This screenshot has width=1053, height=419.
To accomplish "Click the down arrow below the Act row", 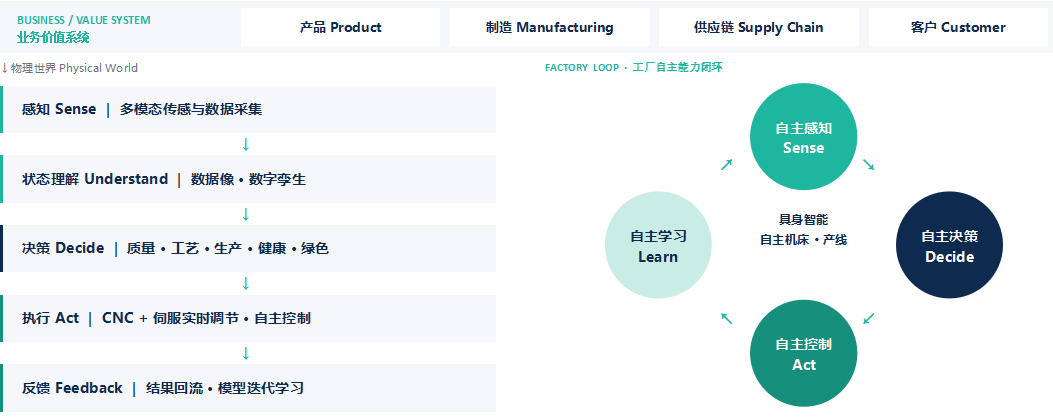I will click(246, 353).
